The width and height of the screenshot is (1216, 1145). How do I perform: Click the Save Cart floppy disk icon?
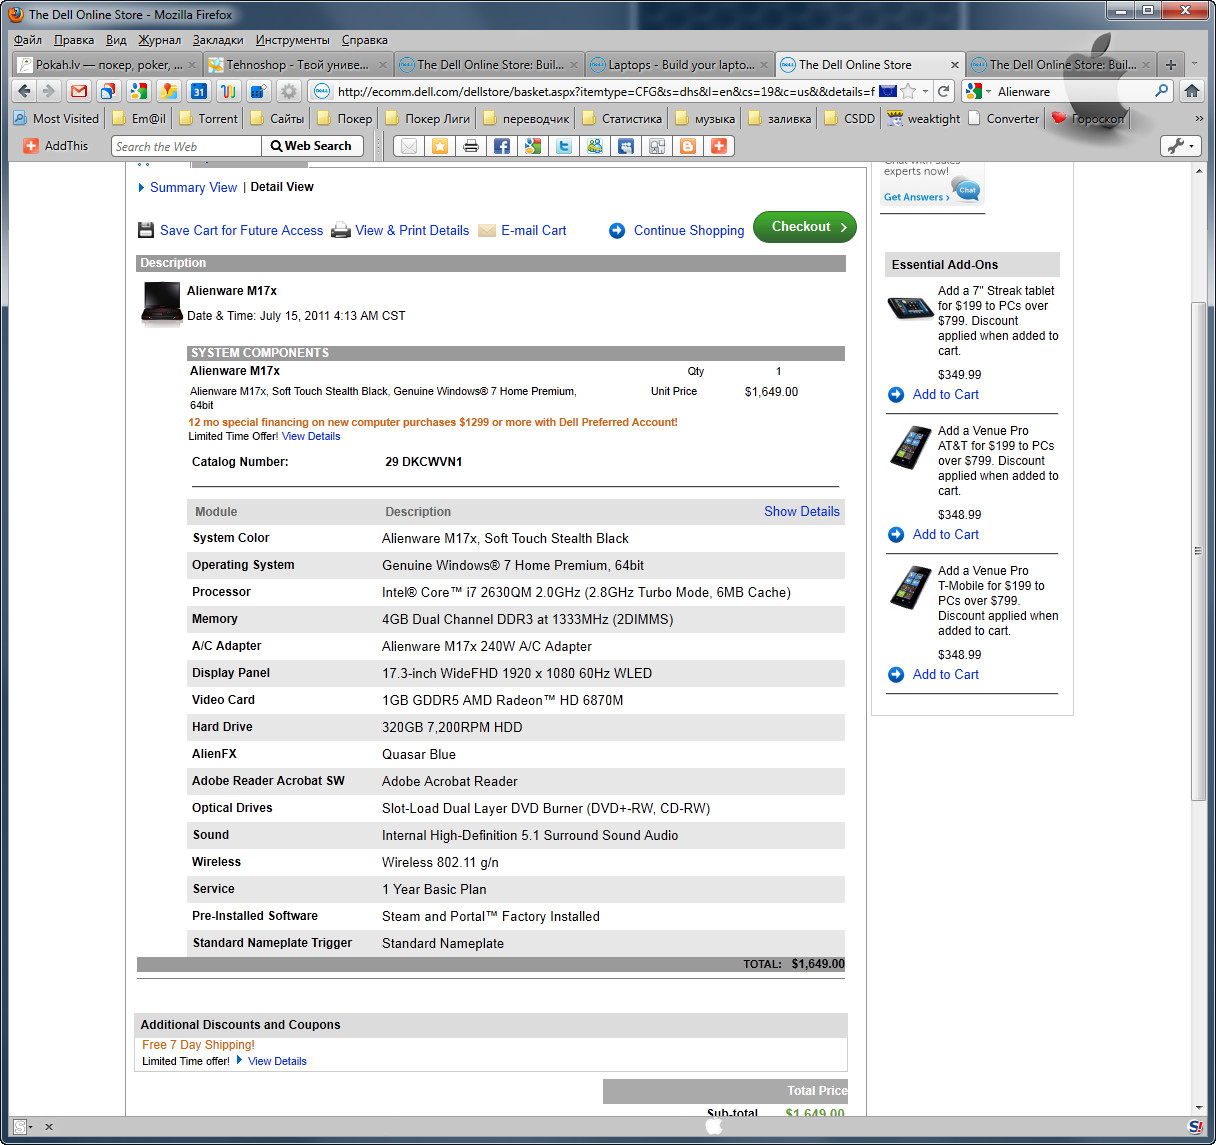(x=146, y=230)
